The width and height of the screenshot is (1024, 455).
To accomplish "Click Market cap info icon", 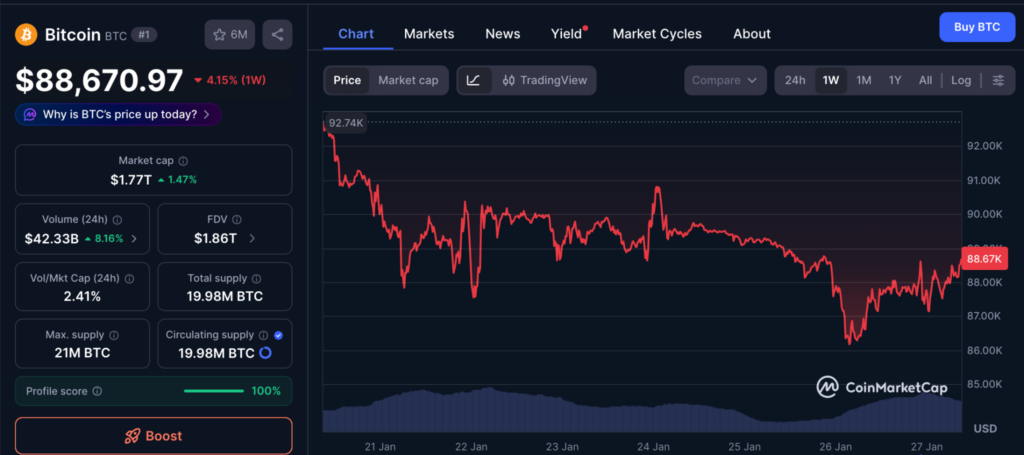I will [x=183, y=161].
